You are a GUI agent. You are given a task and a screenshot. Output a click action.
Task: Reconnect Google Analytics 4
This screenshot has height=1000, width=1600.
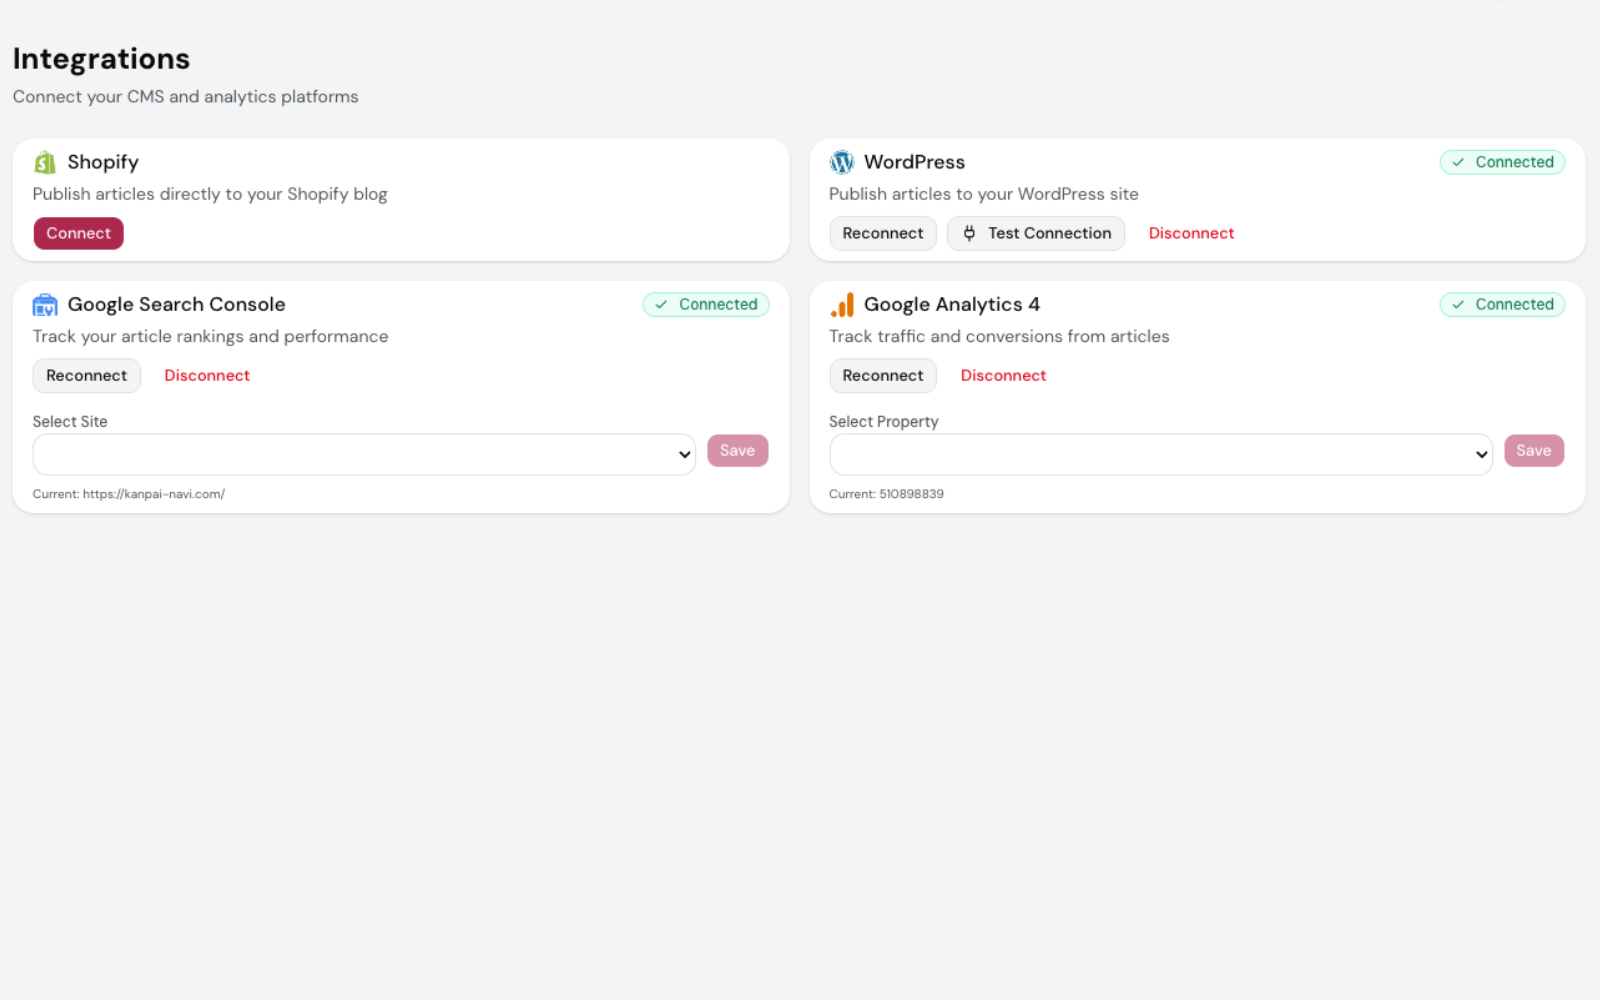[x=883, y=375]
